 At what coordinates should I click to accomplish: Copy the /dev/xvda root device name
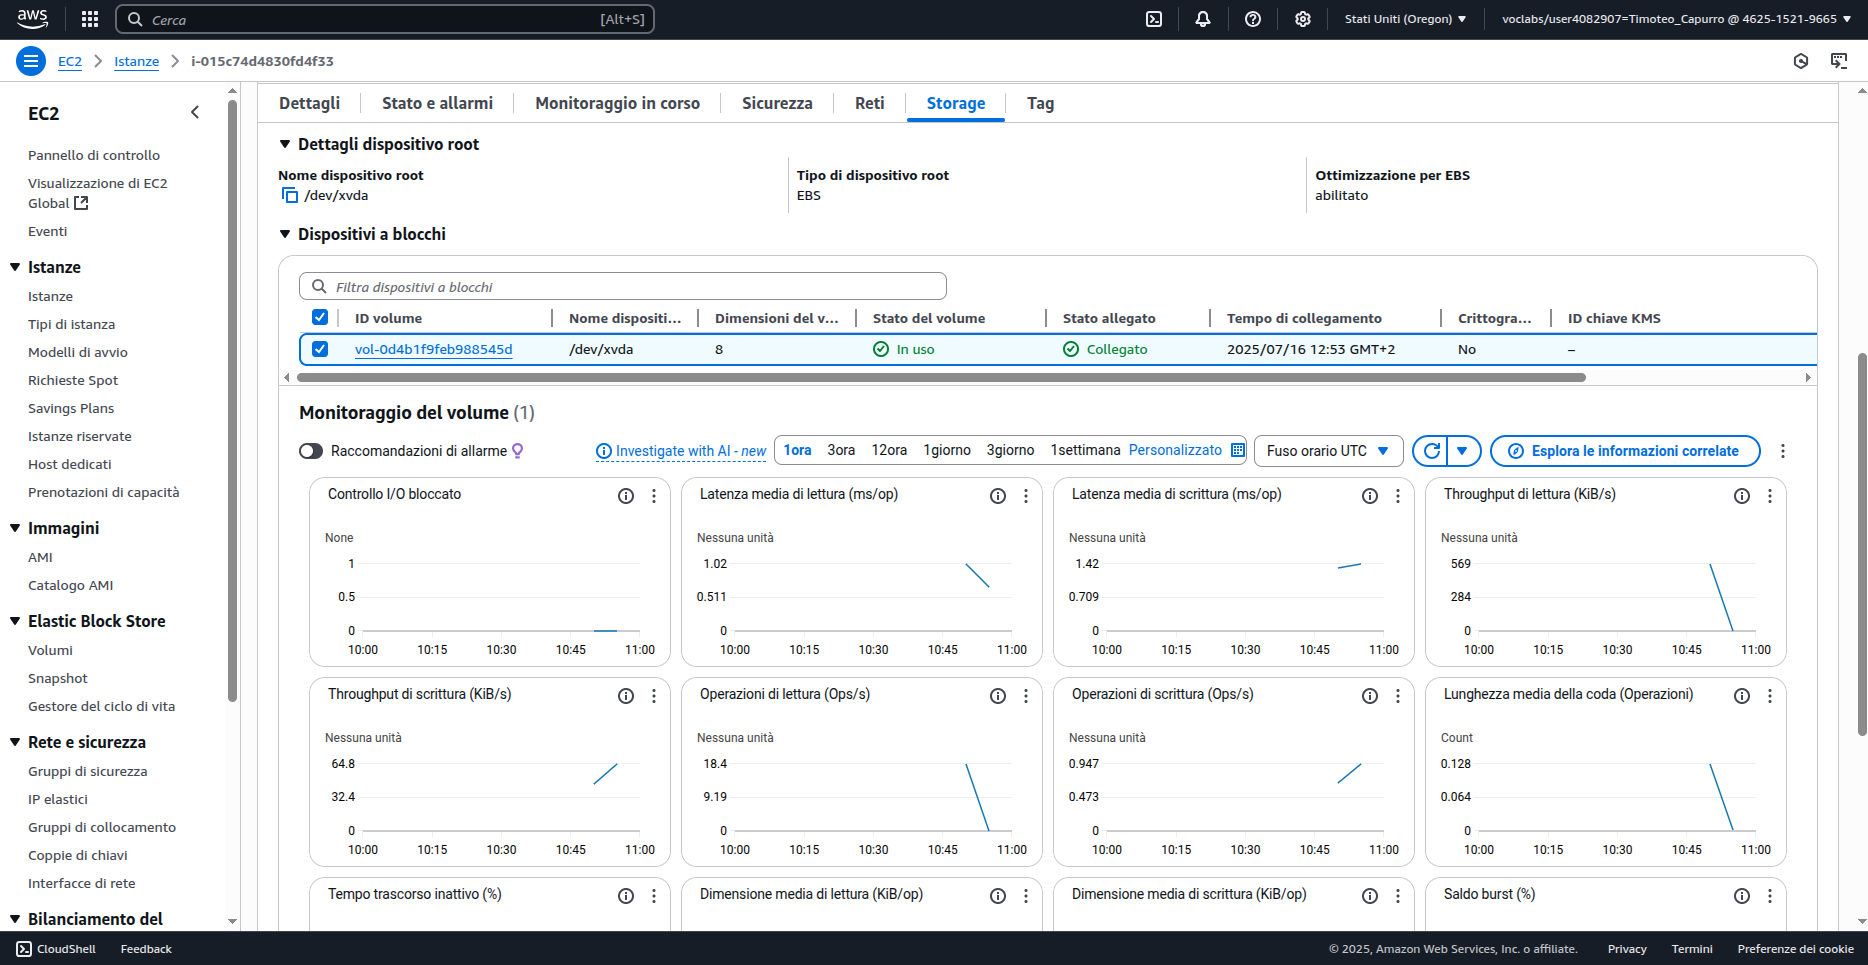[290, 195]
